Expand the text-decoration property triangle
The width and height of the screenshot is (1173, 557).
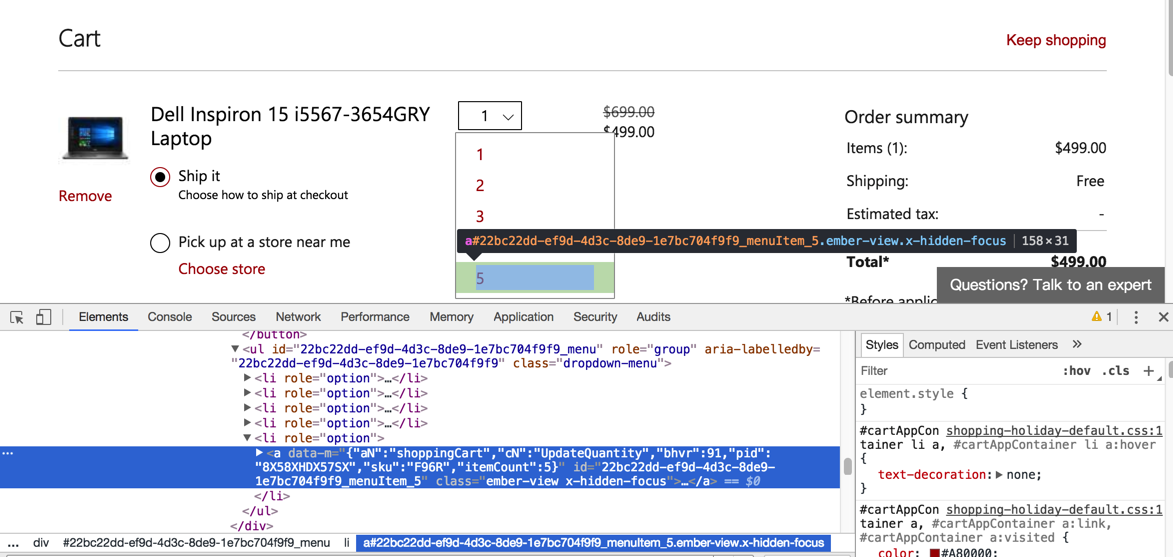(x=1000, y=475)
